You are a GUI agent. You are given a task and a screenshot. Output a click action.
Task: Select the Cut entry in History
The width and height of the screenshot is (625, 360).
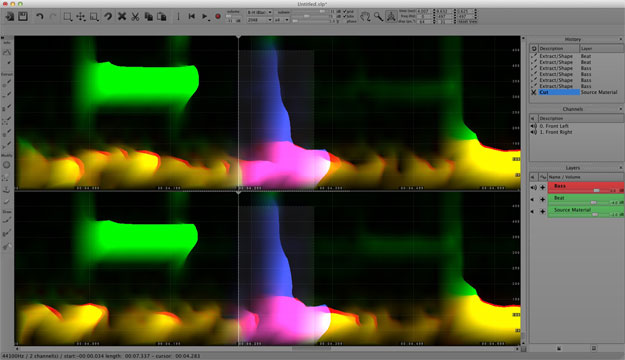tap(558, 92)
